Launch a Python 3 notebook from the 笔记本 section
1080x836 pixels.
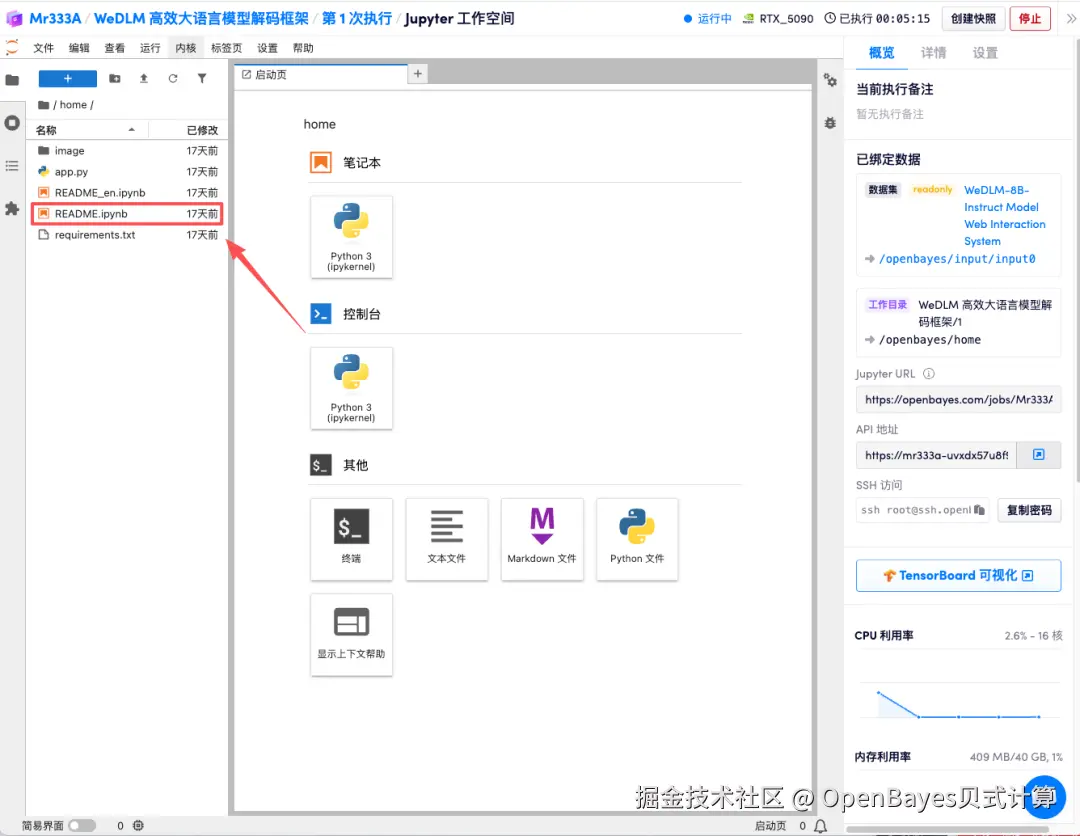351,237
